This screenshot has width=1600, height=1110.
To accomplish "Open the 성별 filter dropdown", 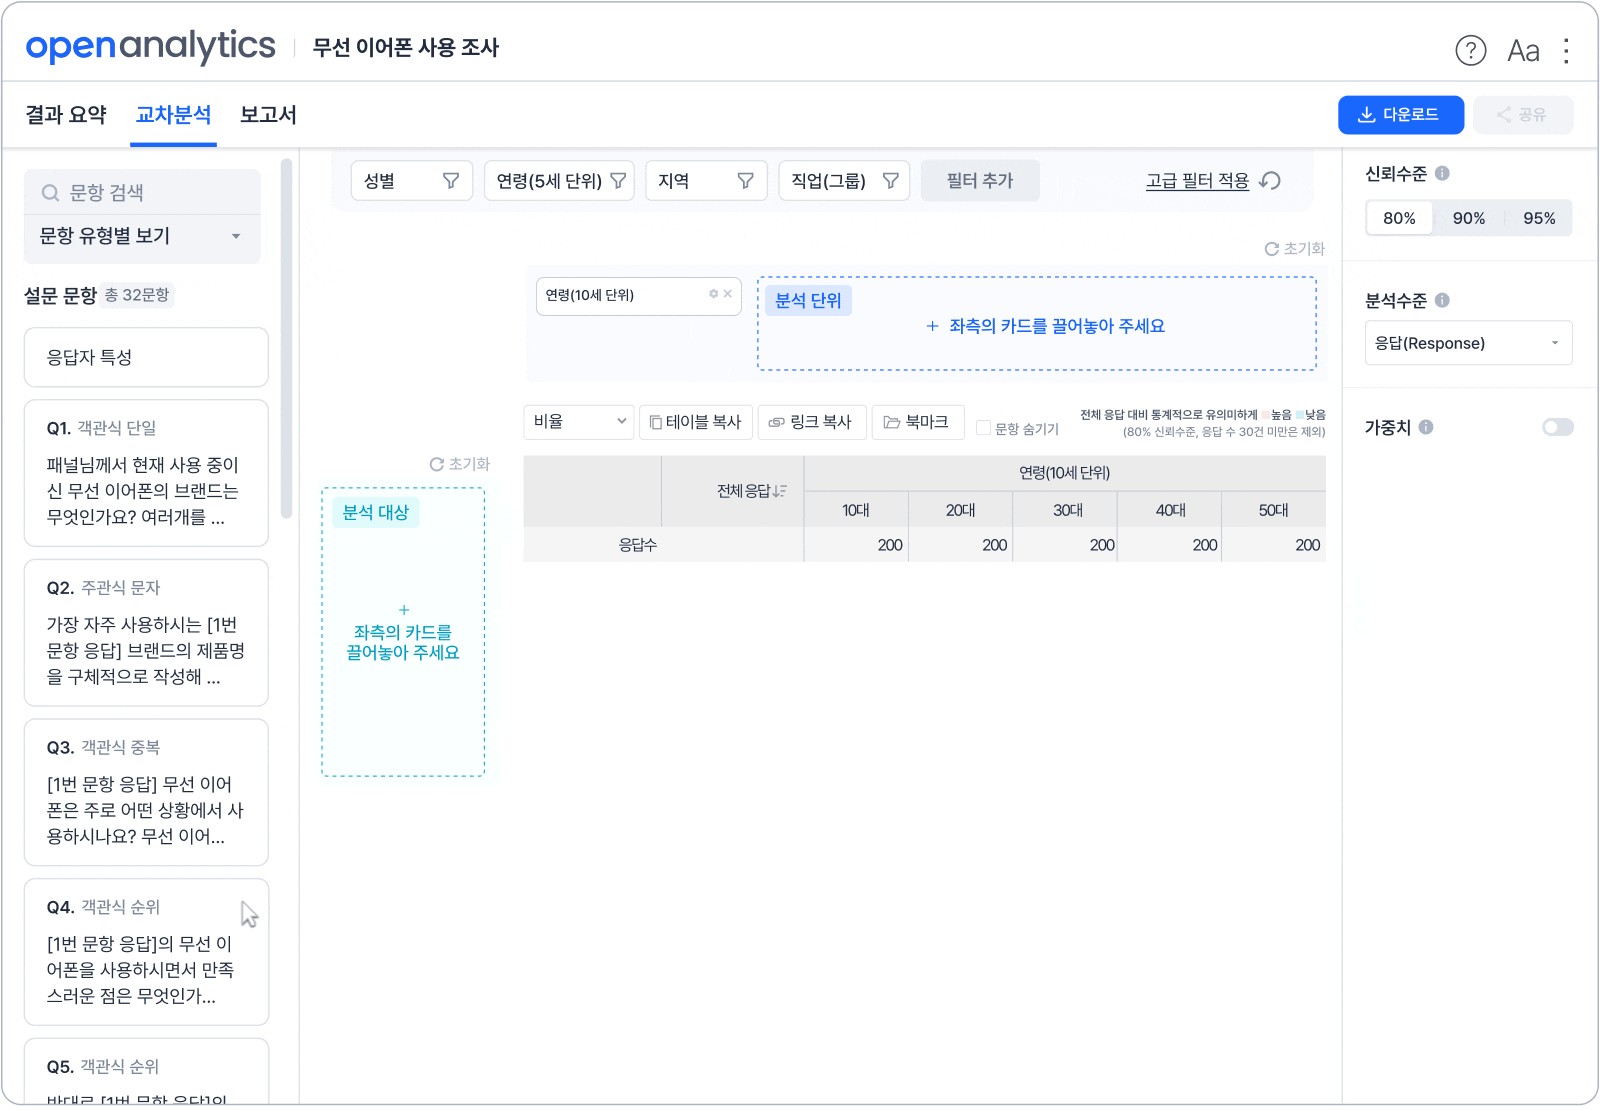I will point(411,181).
